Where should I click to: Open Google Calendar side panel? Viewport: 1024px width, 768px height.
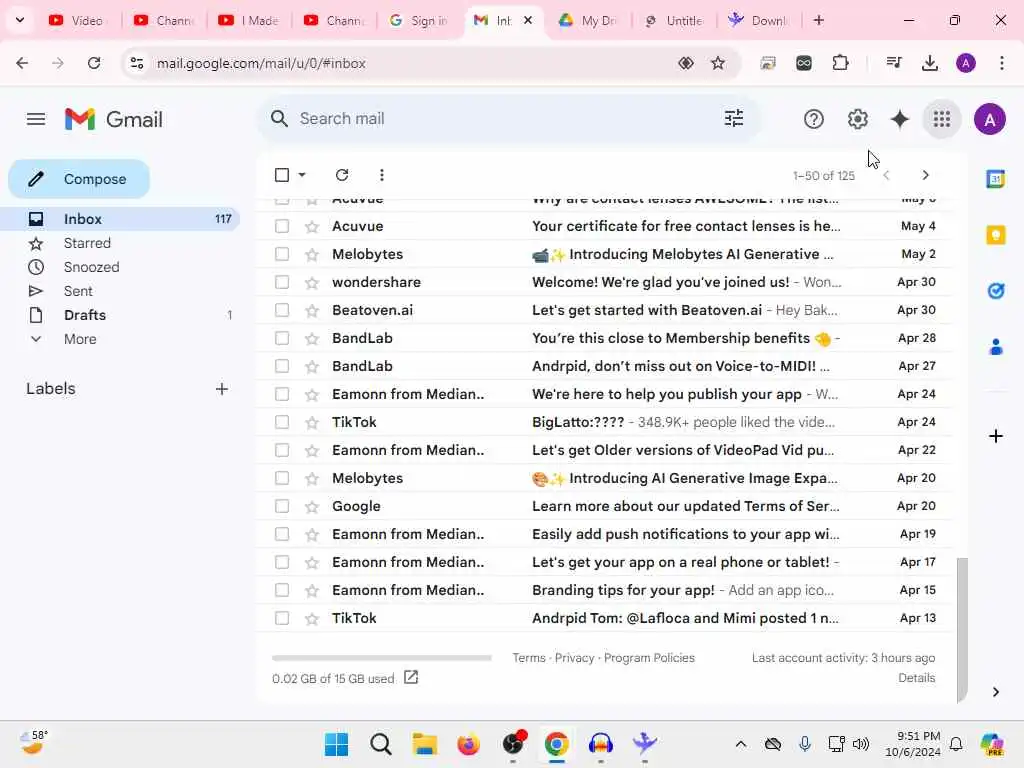(995, 178)
